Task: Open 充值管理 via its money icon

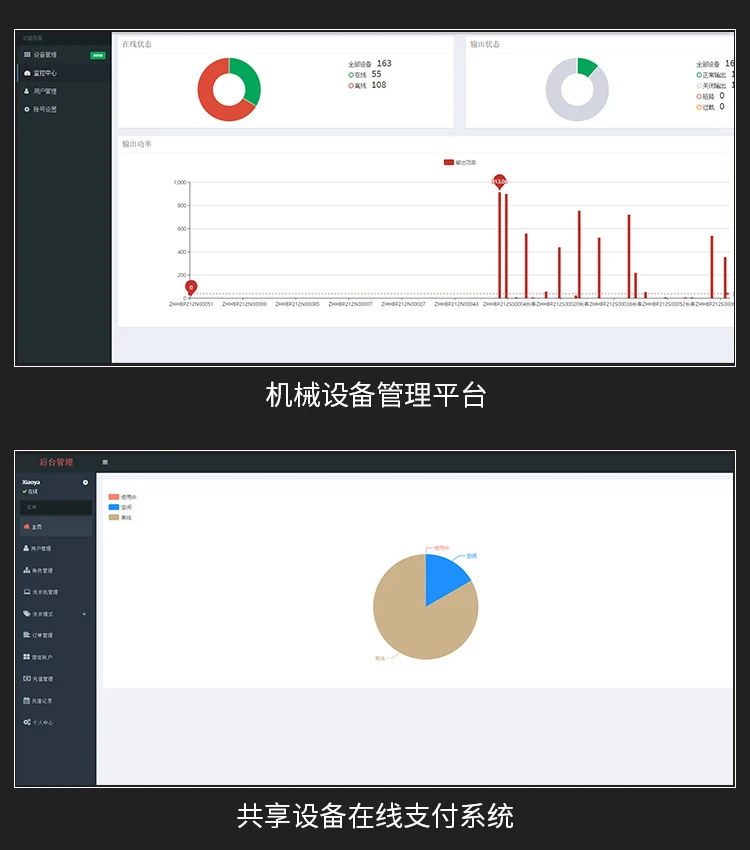Action: tap(27, 679)
